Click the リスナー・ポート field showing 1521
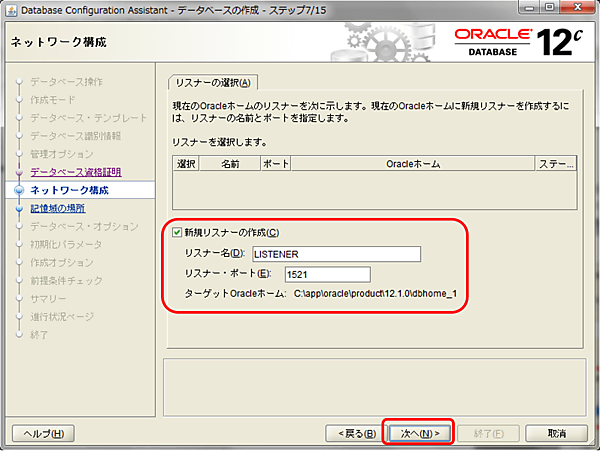Viewport: 600px width, 451px height. tap(328, 274)
